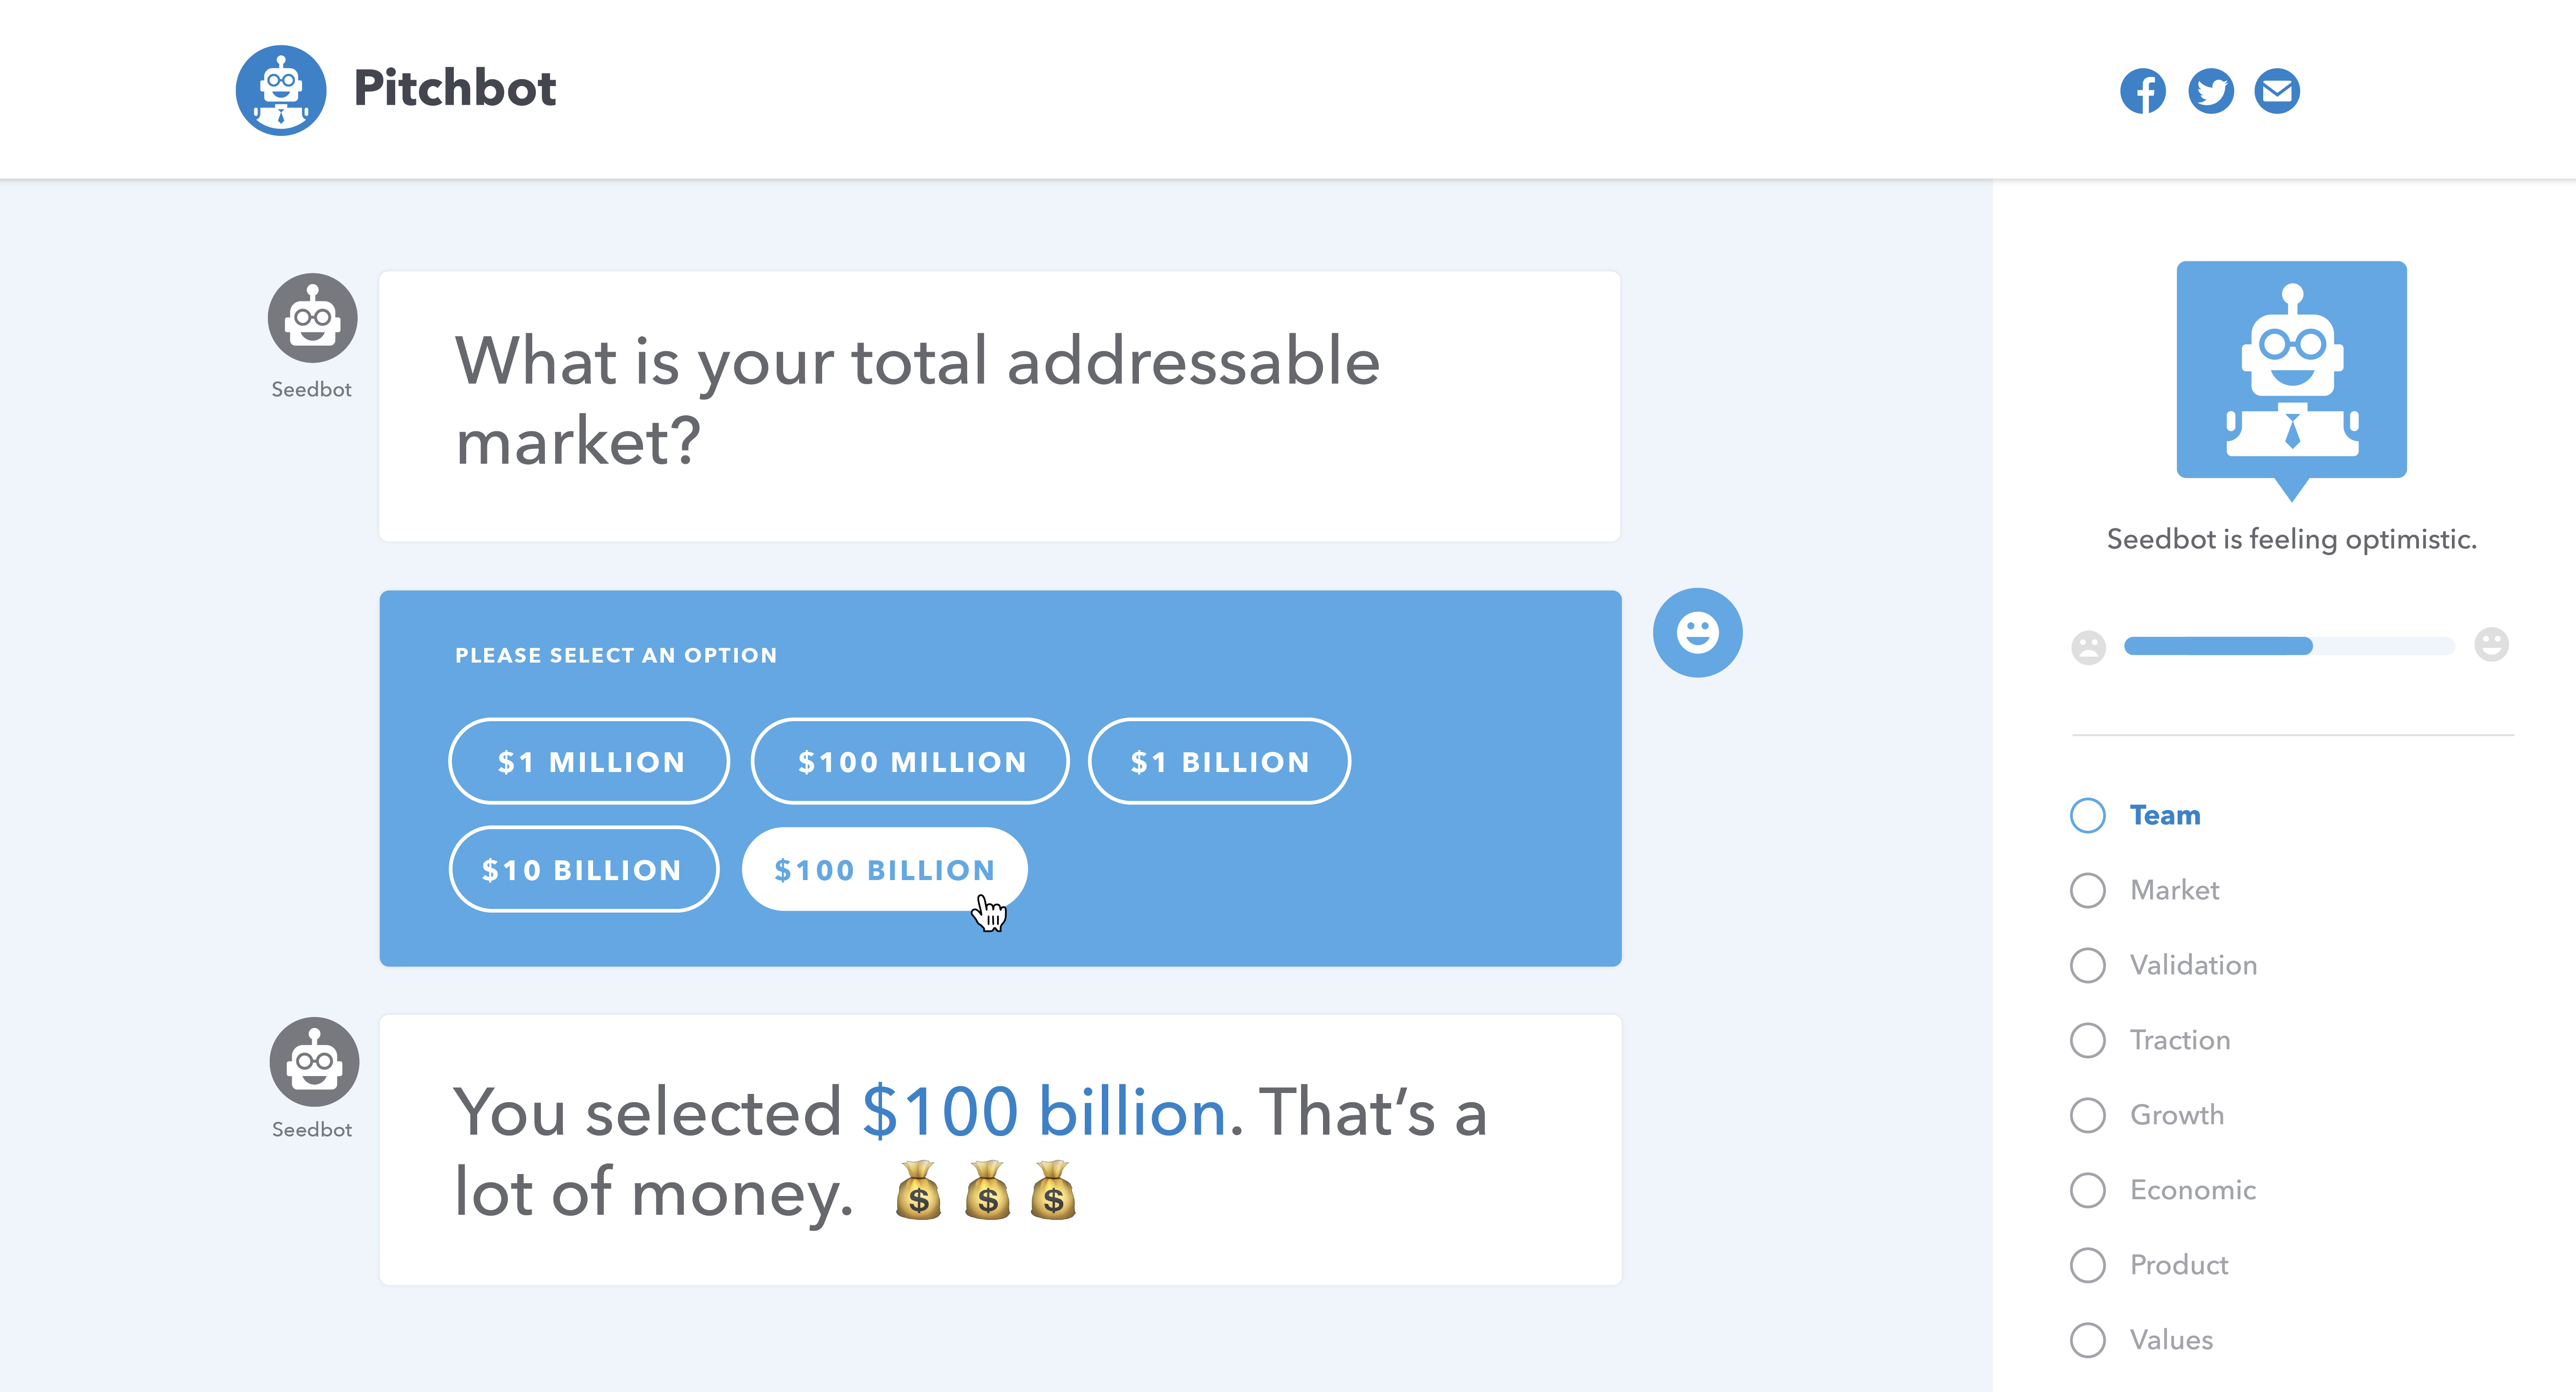
Task: Share on Facebook icon
Action: (x=2142, y=91)
